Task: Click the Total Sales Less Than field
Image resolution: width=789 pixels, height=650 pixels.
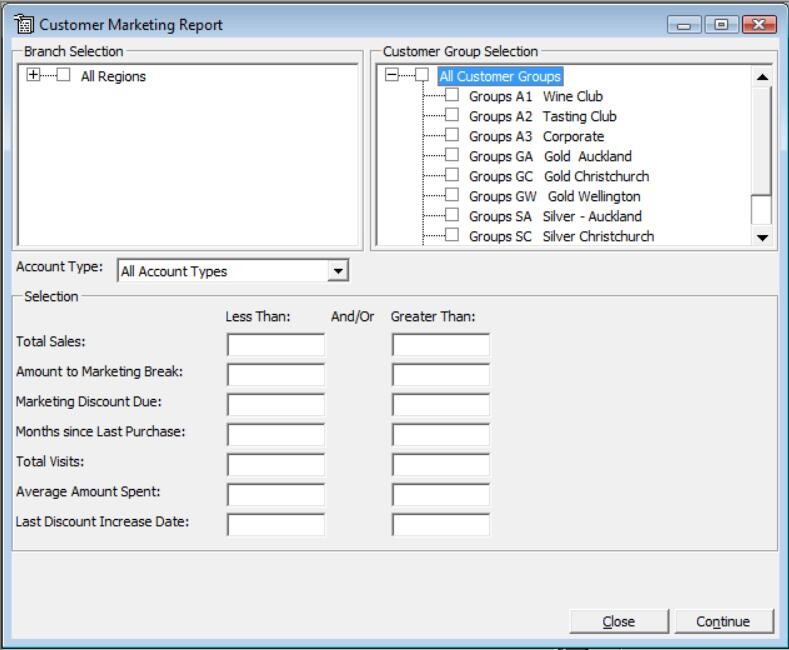Action: point(276,345)
